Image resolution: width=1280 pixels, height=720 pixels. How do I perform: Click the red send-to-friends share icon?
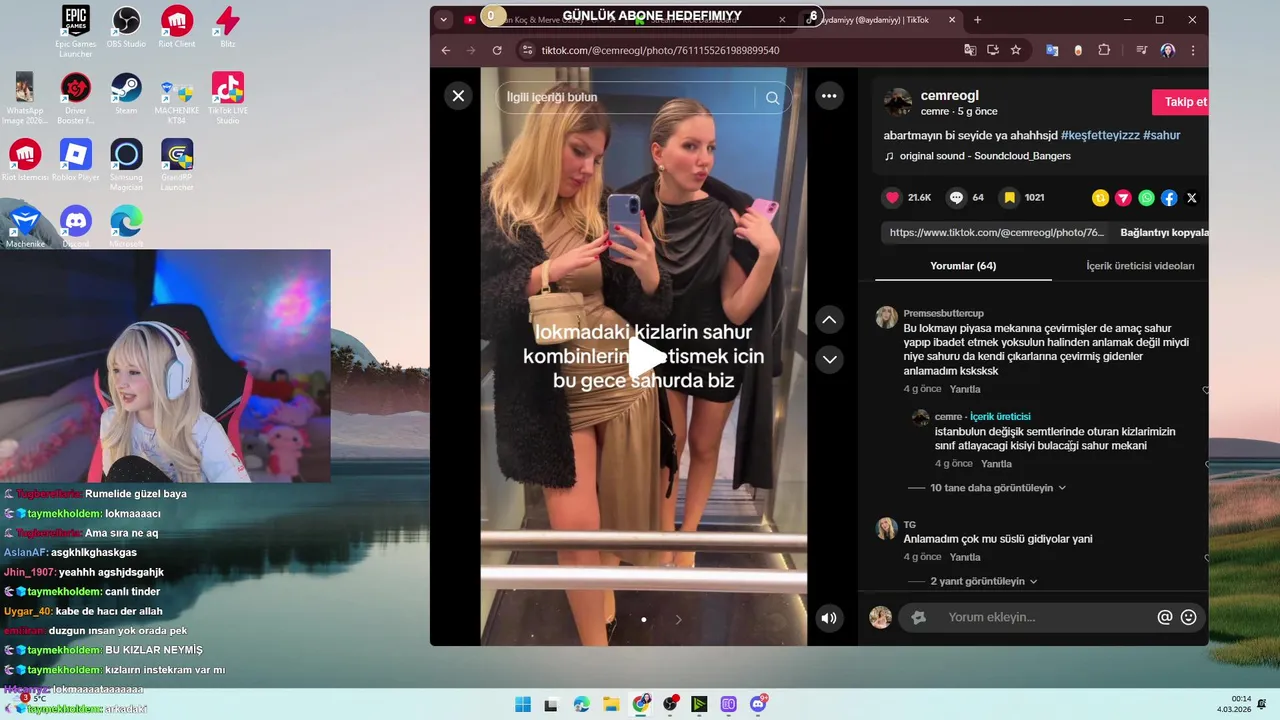pos(1123,198)
